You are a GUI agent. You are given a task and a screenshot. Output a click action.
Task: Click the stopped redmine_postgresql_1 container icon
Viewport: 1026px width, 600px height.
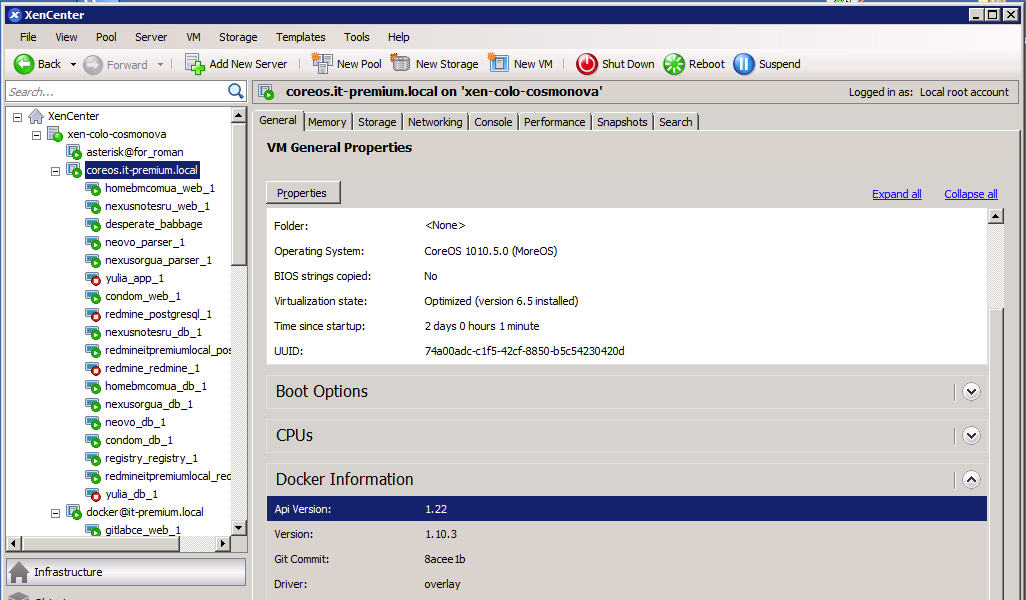point(93,315)
